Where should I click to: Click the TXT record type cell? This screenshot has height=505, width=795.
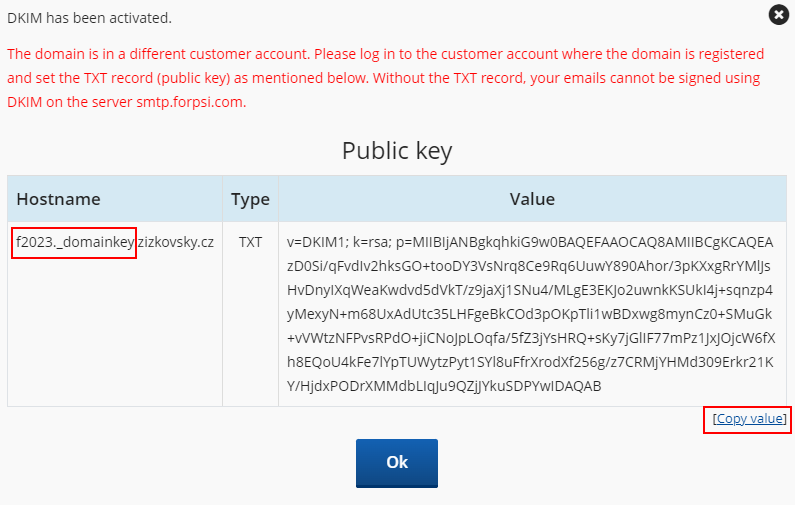coord(250,242)
